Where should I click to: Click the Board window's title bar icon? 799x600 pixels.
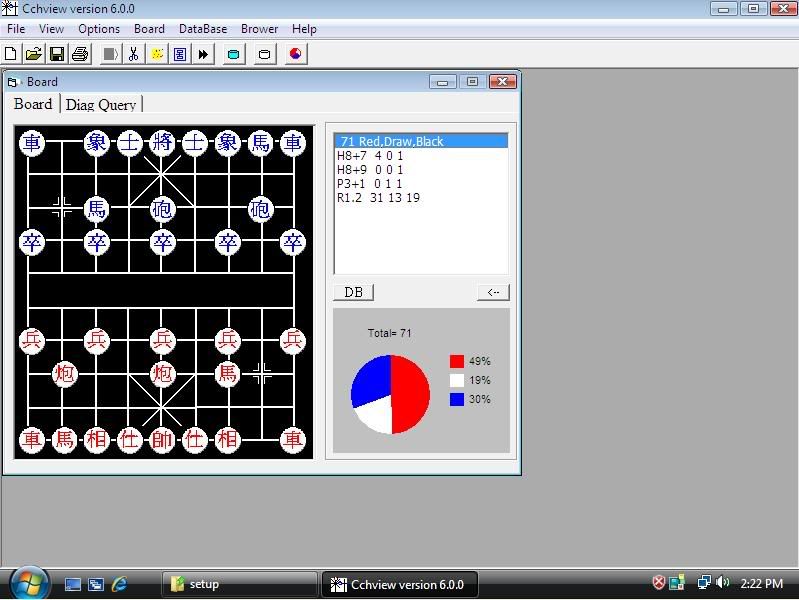[12, 82]
